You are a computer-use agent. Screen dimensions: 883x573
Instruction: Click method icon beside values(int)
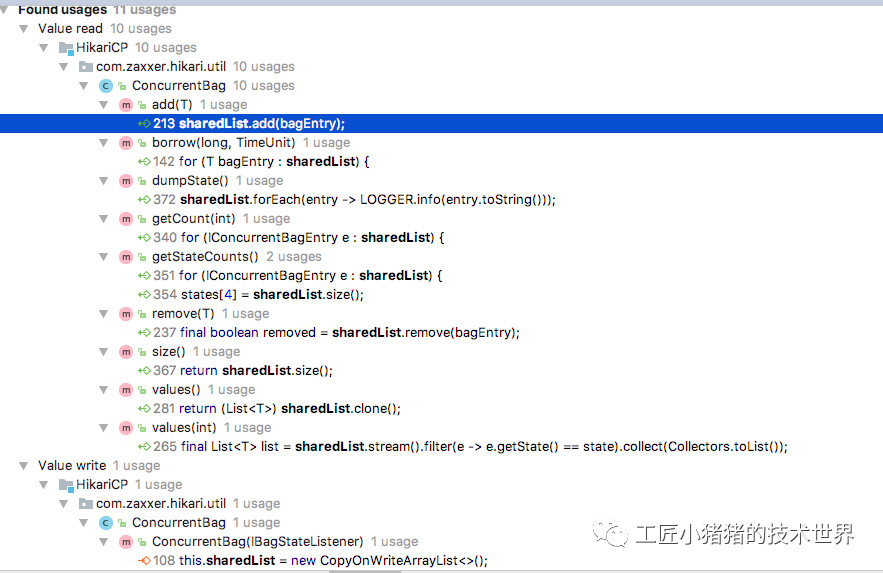coord(126,428)
